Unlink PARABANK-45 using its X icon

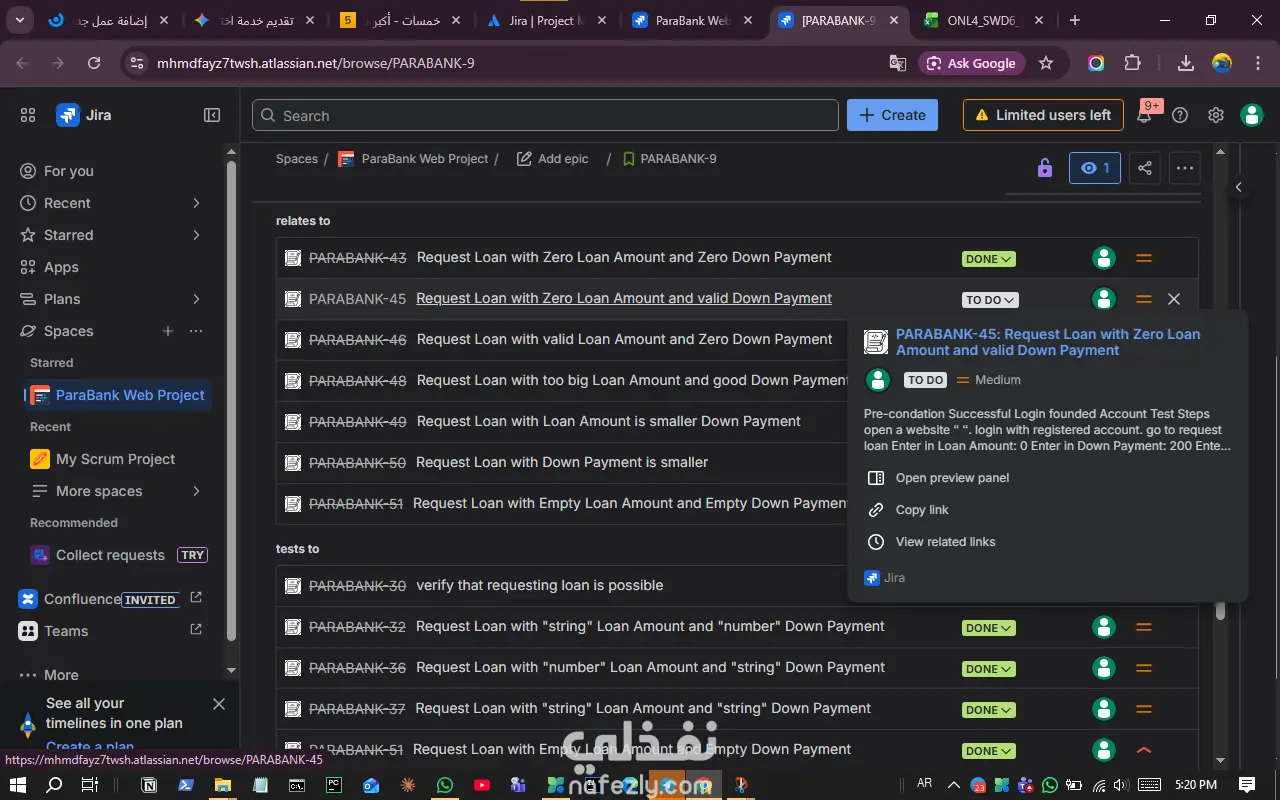click(1174, 299)
